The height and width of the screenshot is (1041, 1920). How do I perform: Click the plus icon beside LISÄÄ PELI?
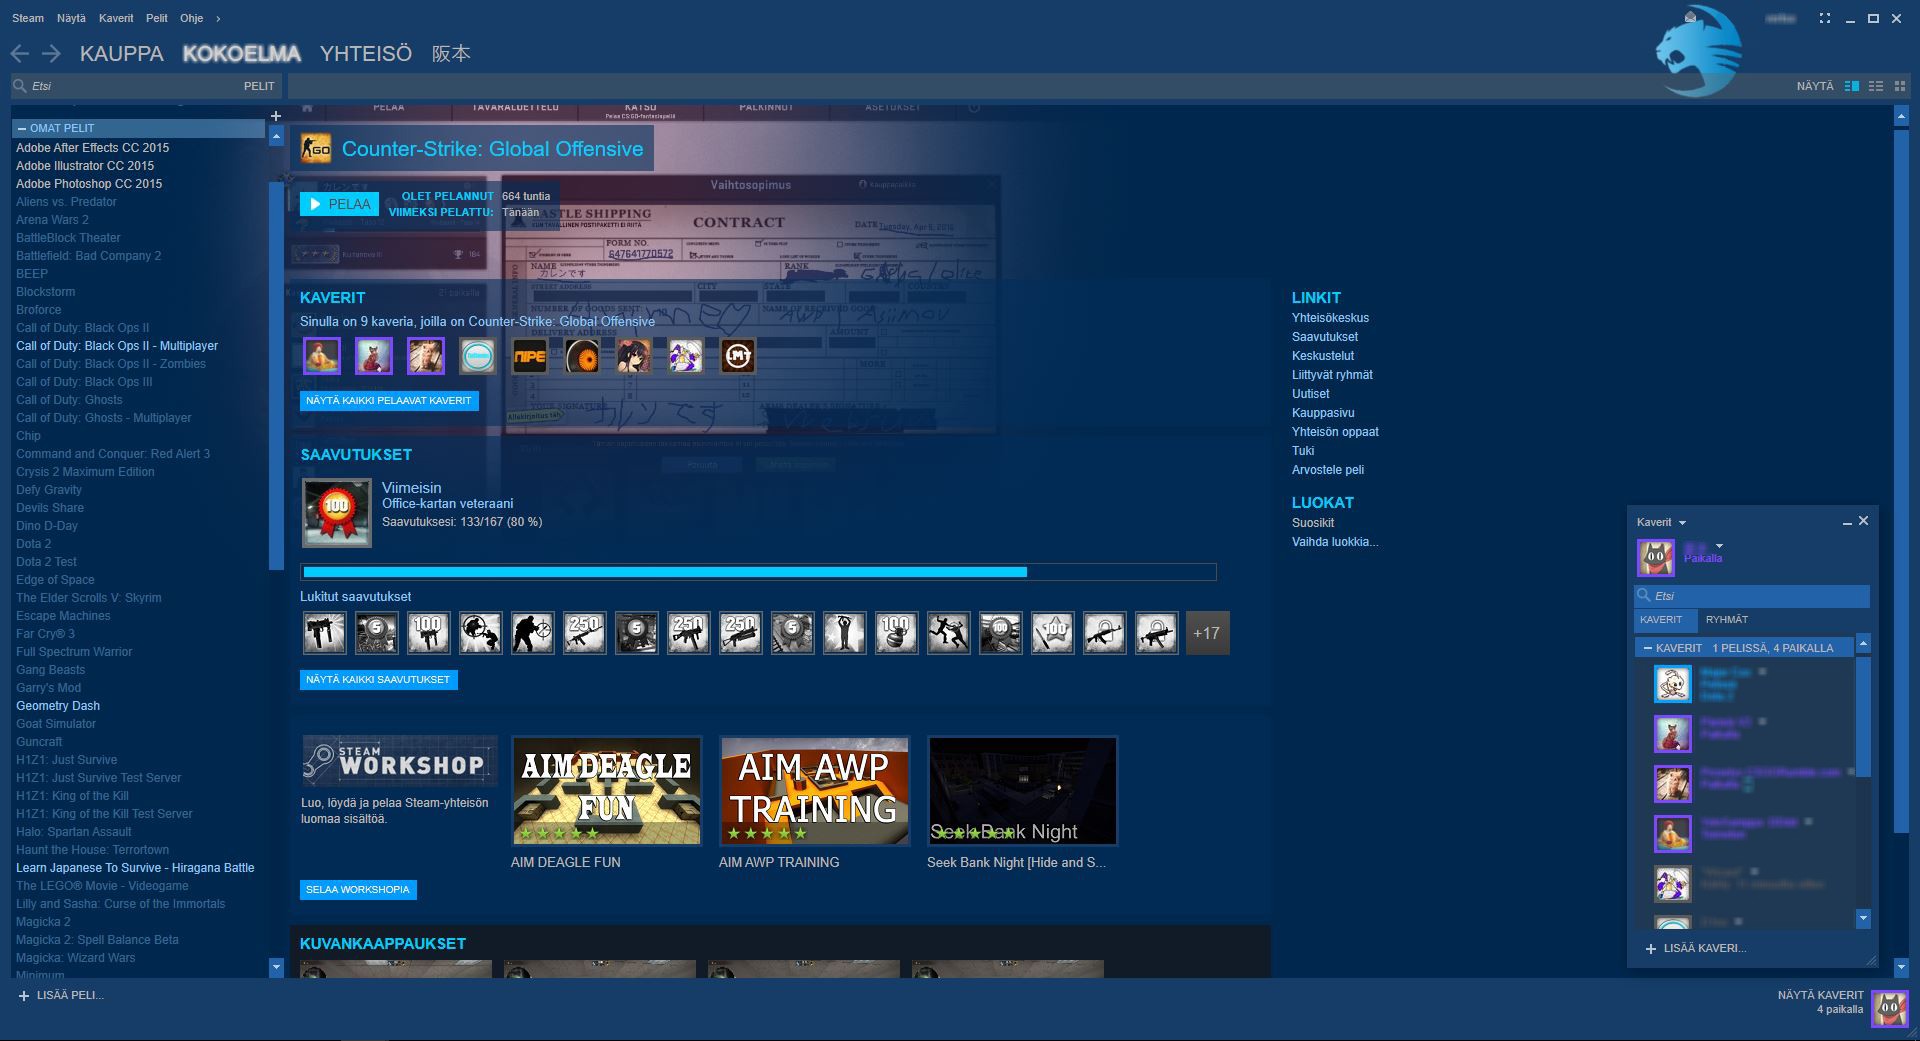pos(24,996)
